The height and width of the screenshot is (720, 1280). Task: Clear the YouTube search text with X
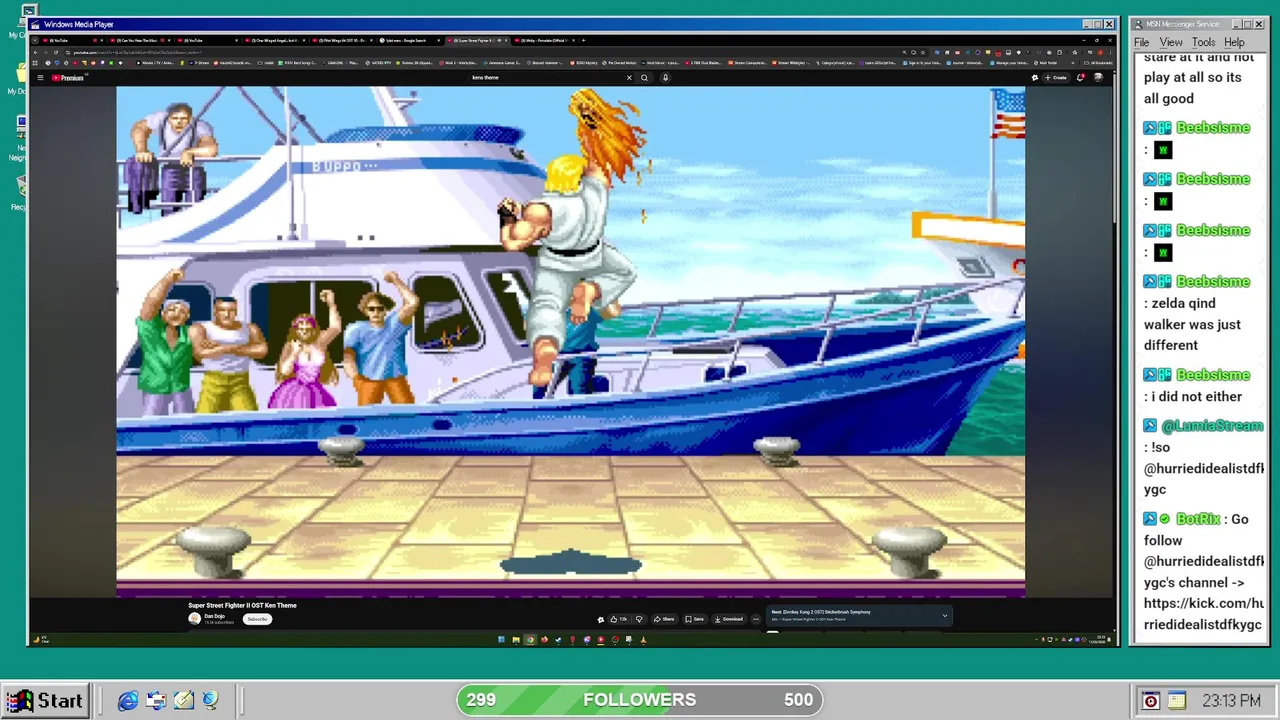(x=630, y=77)
